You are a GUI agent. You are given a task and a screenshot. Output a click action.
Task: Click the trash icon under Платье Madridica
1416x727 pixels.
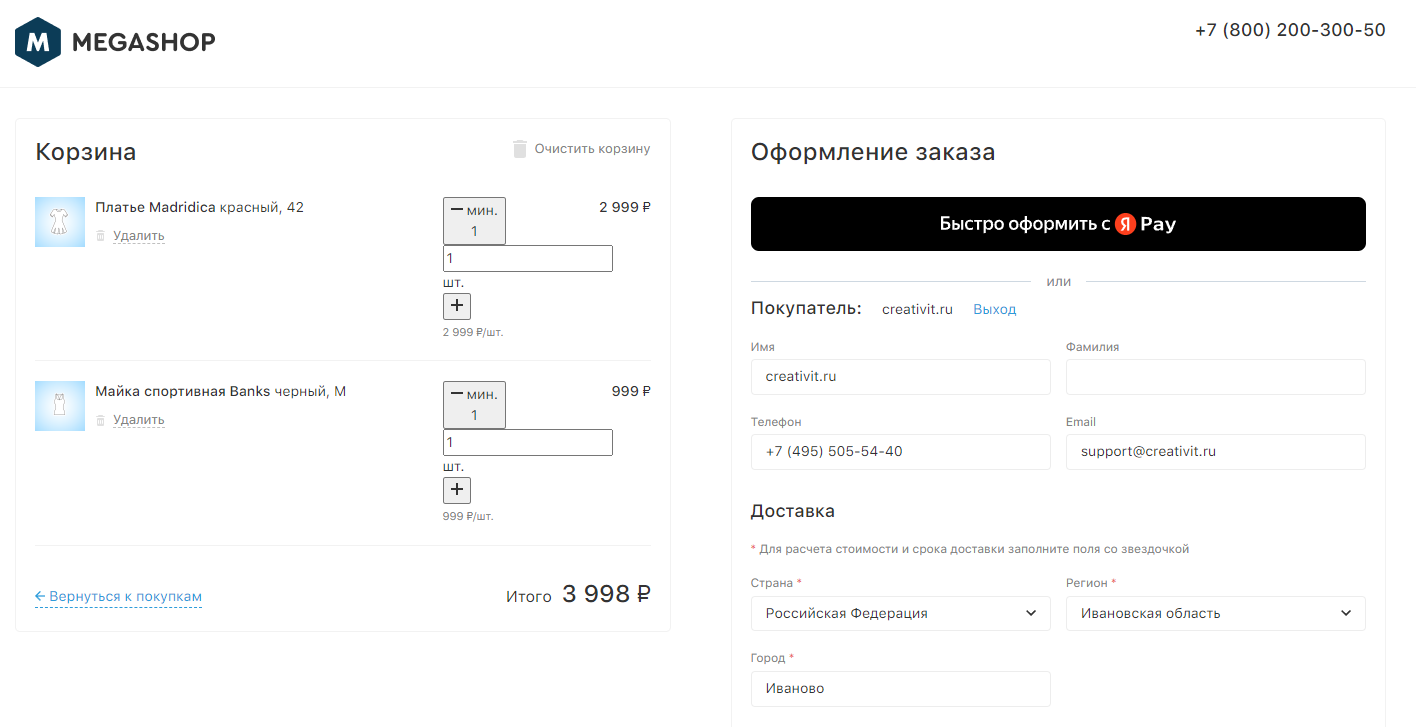100,236
